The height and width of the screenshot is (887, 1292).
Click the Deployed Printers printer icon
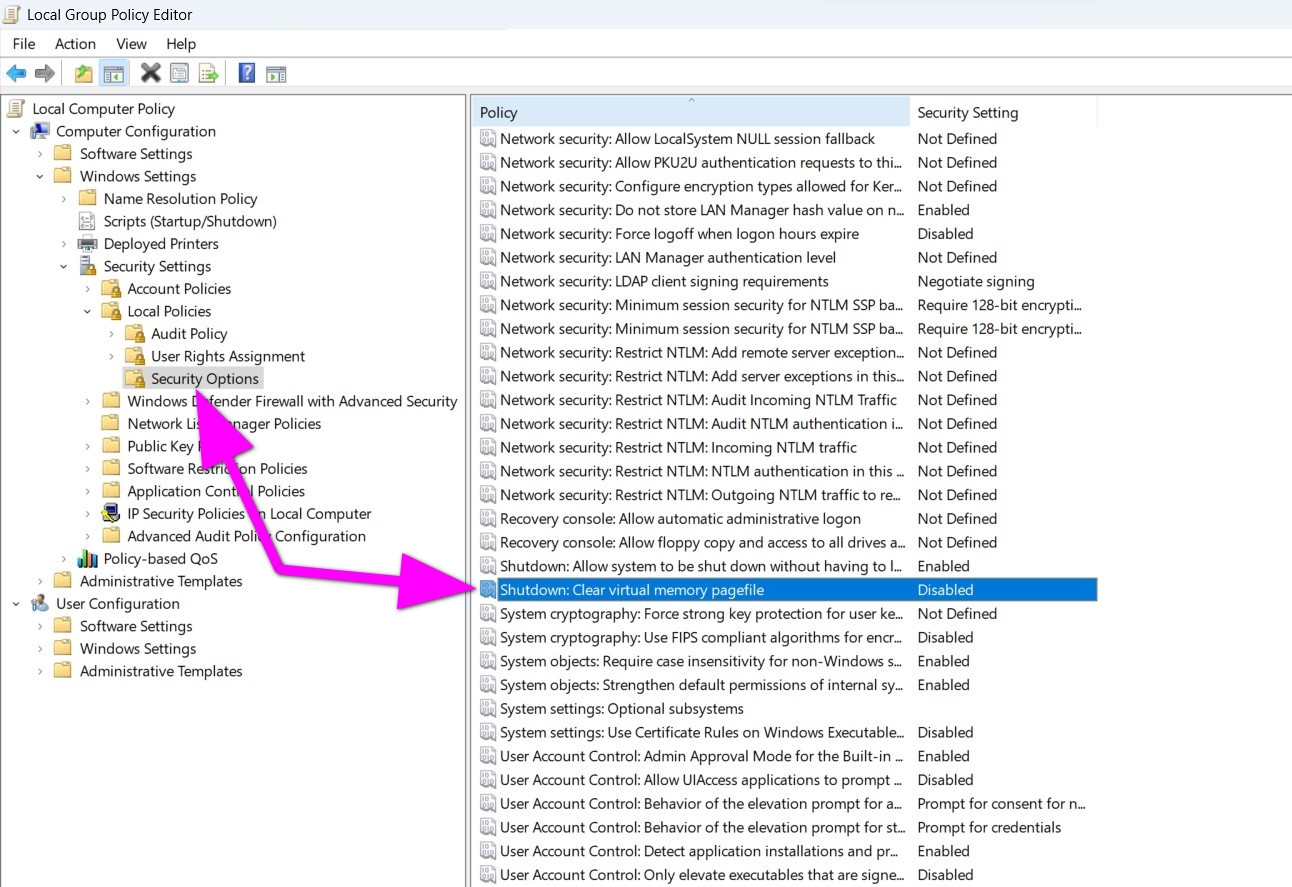[88, 243]
